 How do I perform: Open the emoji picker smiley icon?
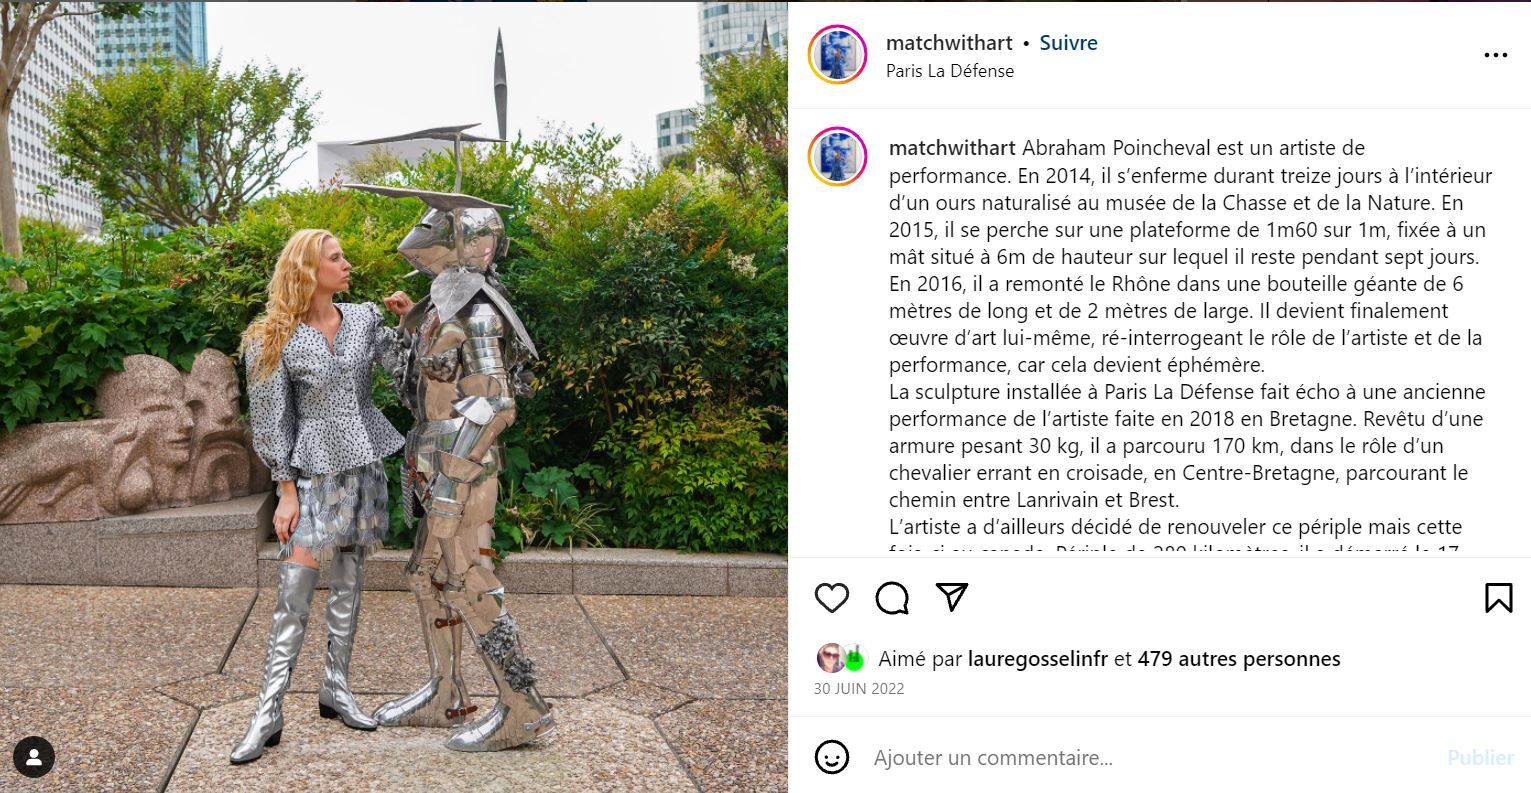pos(831,757)
